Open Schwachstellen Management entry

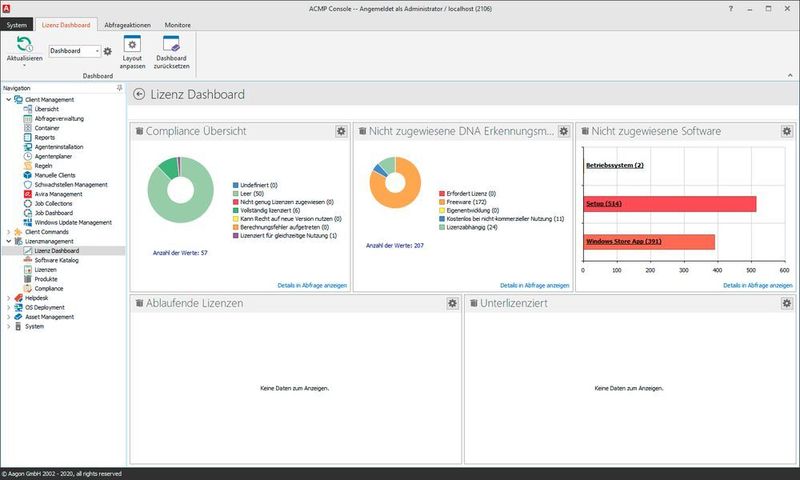(71, 184)
